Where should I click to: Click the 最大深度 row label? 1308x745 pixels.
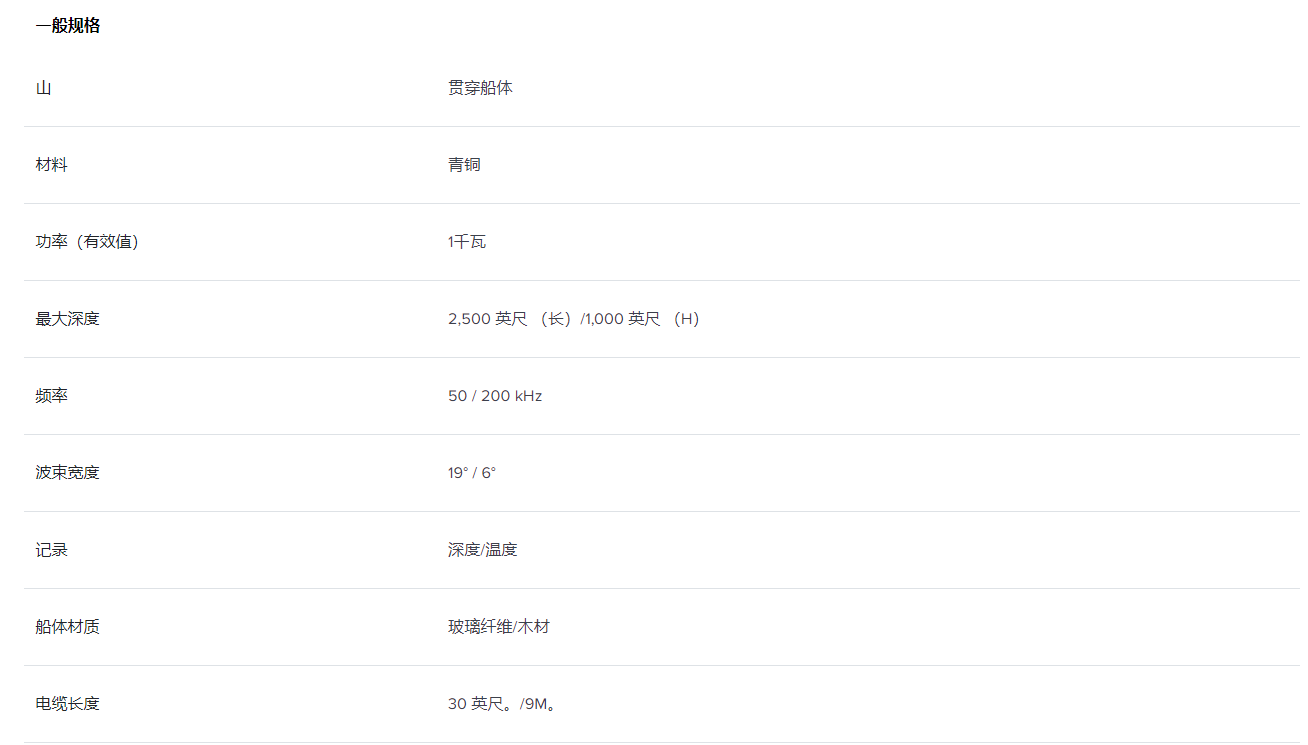point(67,319)
